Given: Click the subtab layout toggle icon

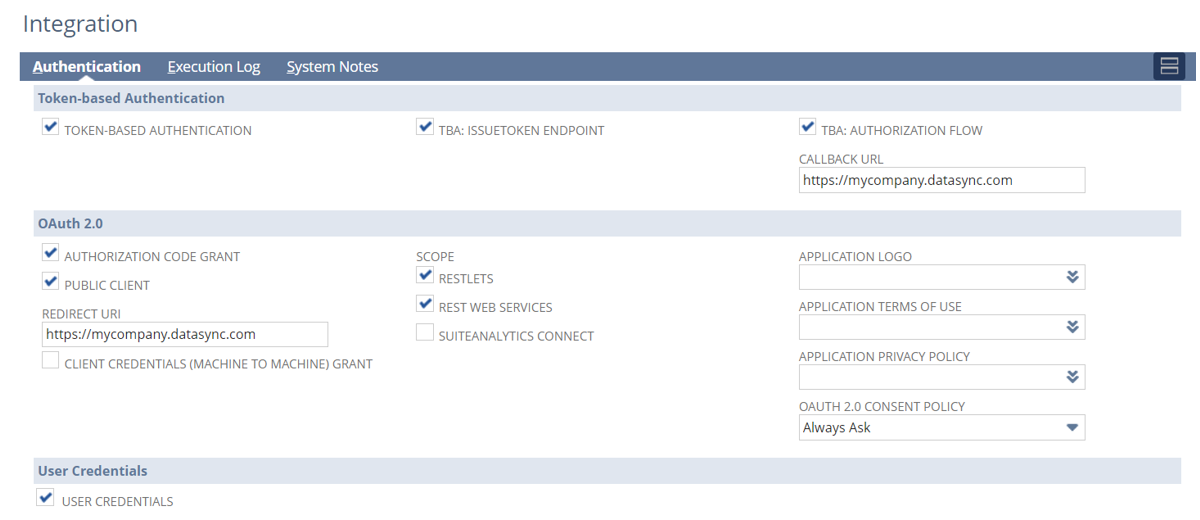Looking at the screenshot, I should point(1169,66).
